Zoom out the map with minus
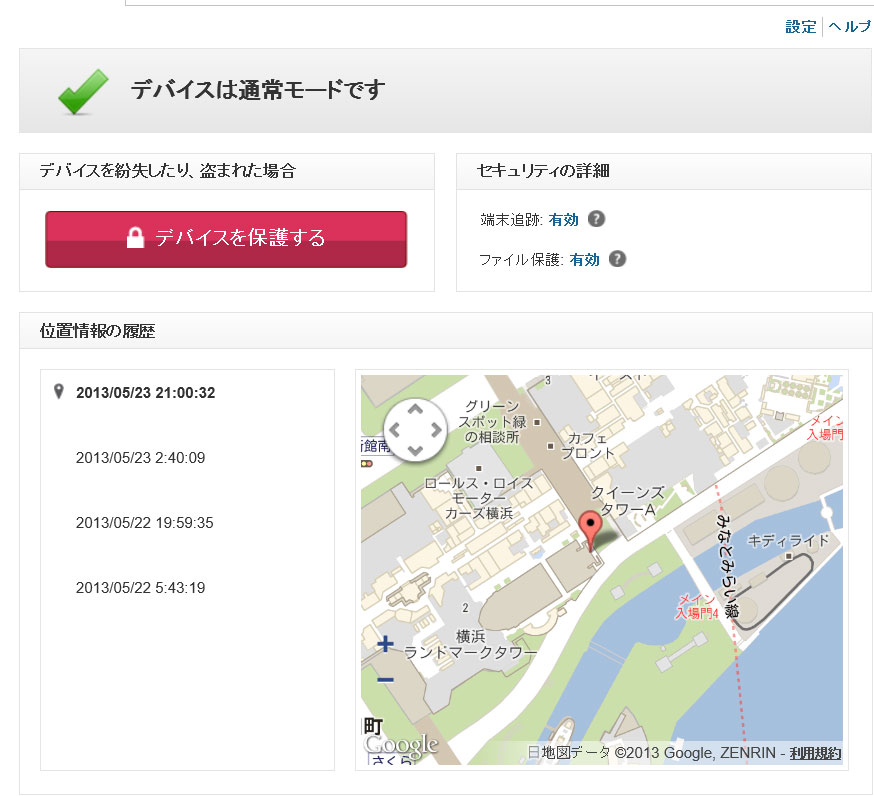 click(385, 679)
